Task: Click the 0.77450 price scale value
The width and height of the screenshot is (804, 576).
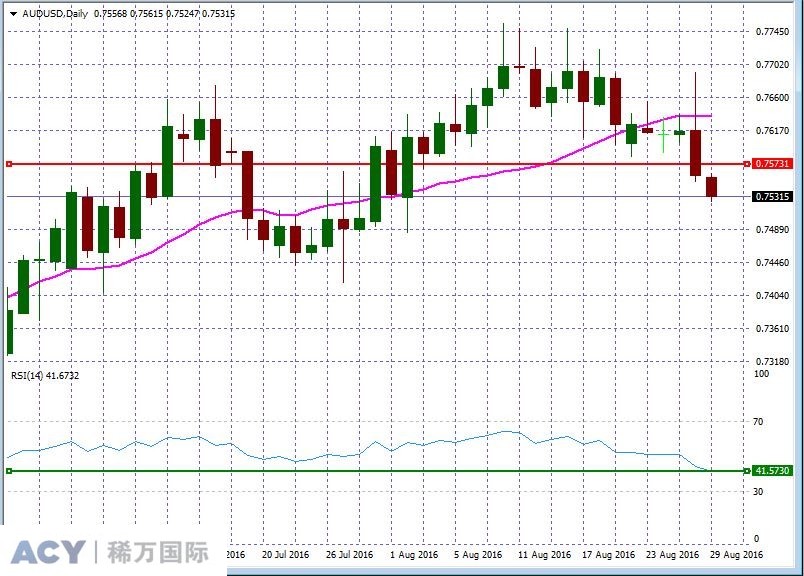Action: click(772, 32)
